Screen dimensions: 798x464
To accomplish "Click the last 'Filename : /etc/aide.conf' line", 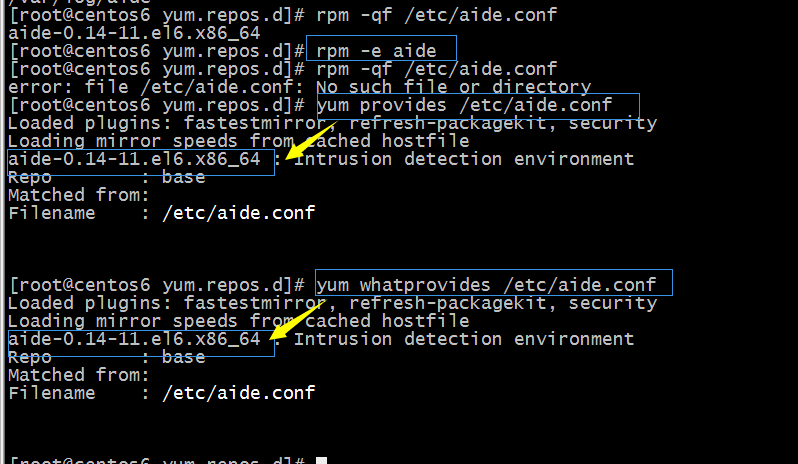I will 162,393.
